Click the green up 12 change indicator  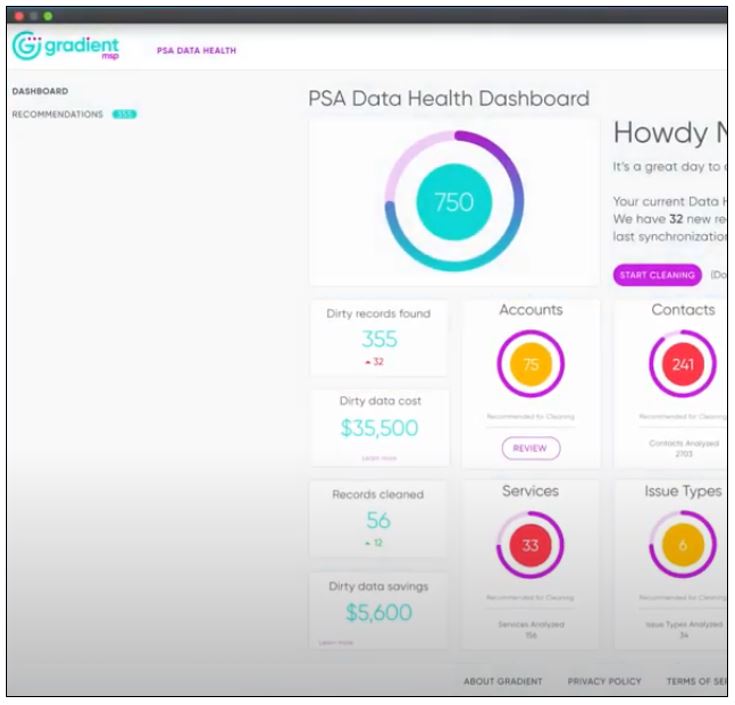(x=374, y=543)
